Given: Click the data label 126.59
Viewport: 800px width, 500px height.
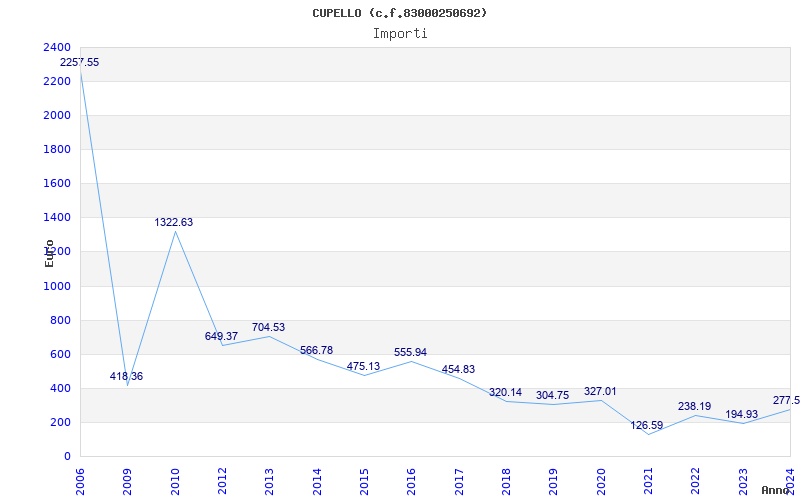Looking at the screenshot, I should 646,425.
